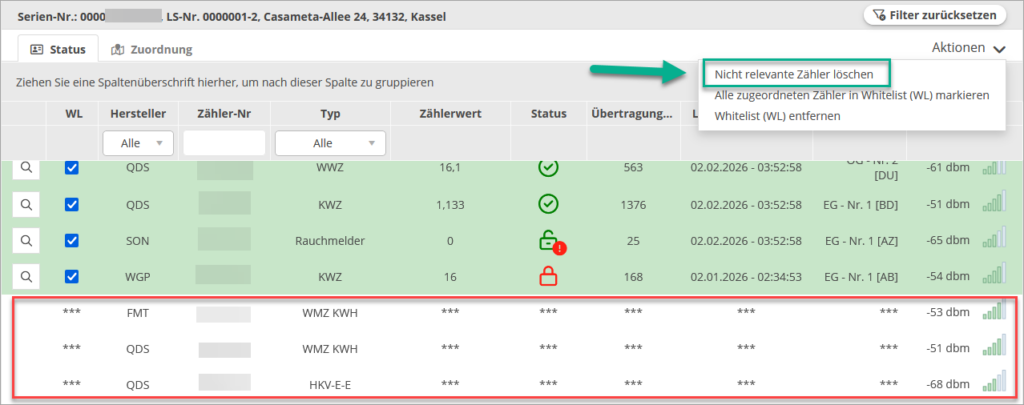Click the Zähler-Nr filter input field
The height and width of the screenshot is (405, 1024).
[224, 143]
